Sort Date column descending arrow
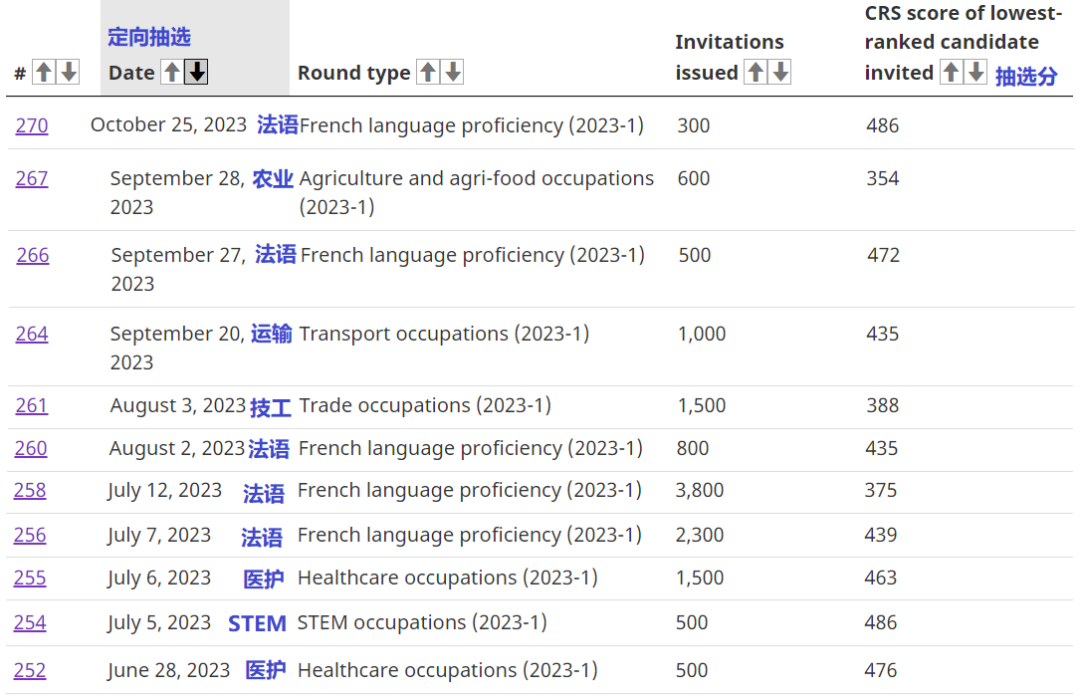The width and height of the screenshot is (1080, 700). pyautogui.click(x=197, y=72)
